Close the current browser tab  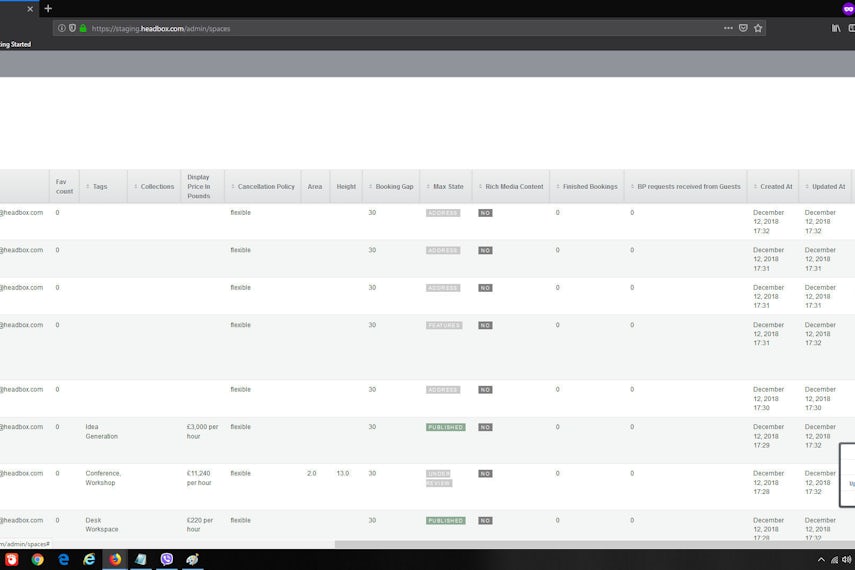pos(30,9)
